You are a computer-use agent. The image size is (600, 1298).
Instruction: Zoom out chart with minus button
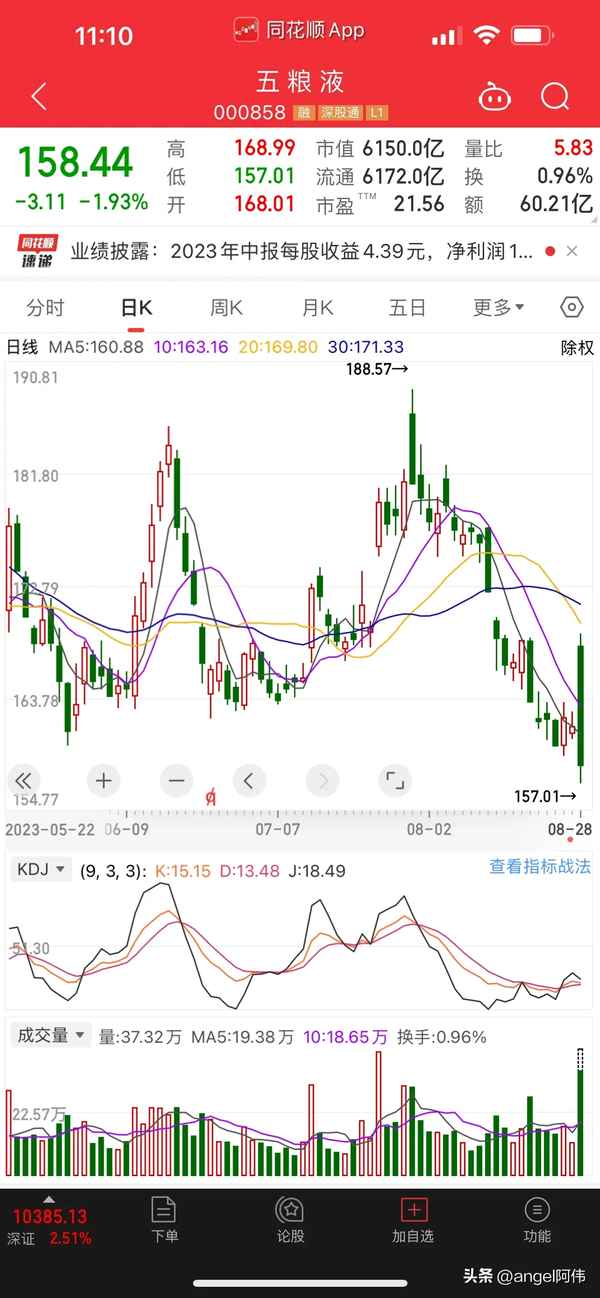point(177,780)
